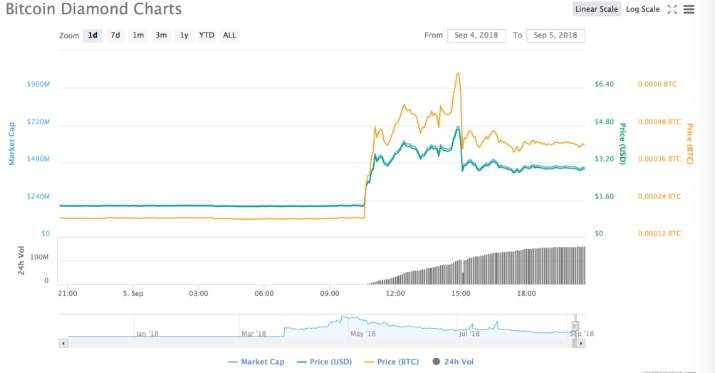Click the Bitcoin Diamond Charts heading
The width and height of the screenshot is (715, 373).
pos(93,9)
